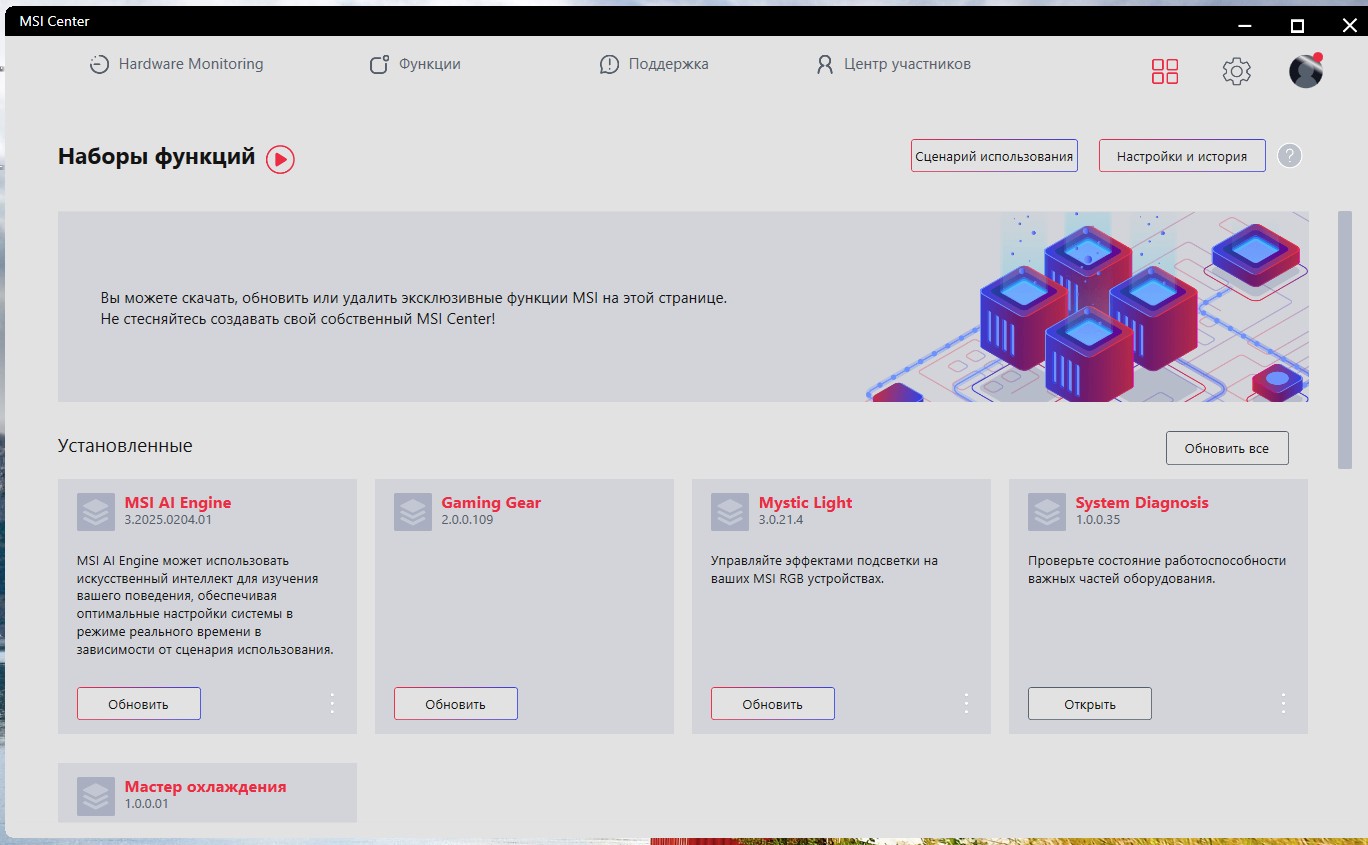1368x845 pixels.
Task: Click the Mystic Light module icon
Action: [x=730, y=512]
